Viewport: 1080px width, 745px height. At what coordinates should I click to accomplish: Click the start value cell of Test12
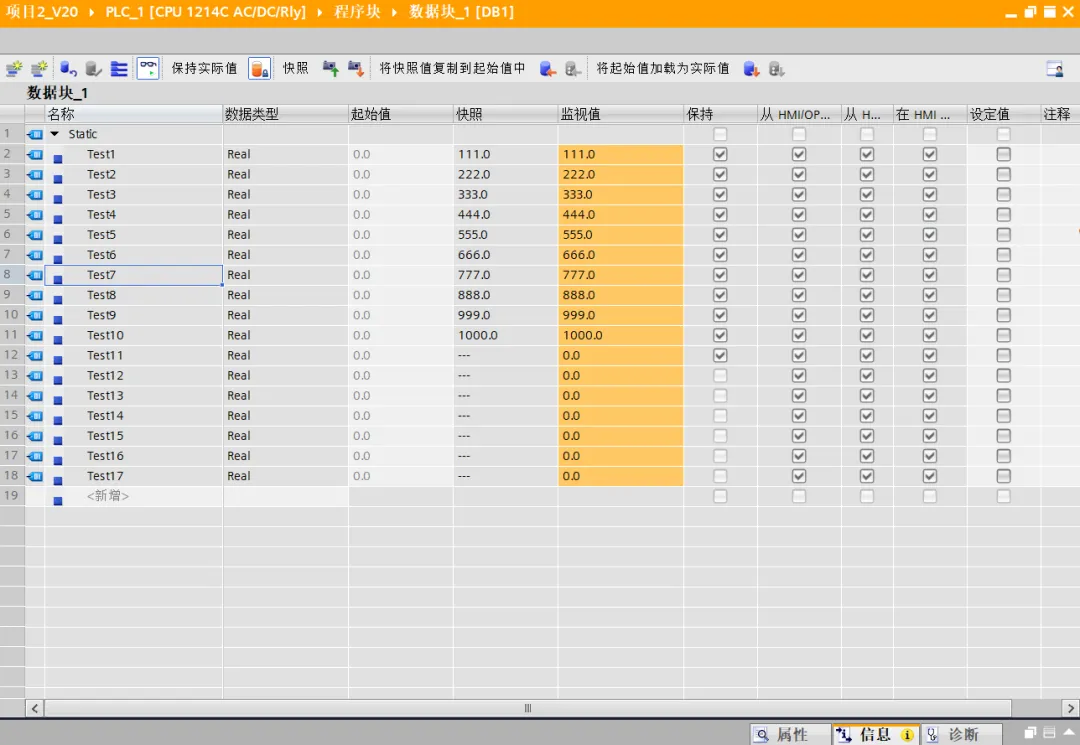click(x=400, y=375)
